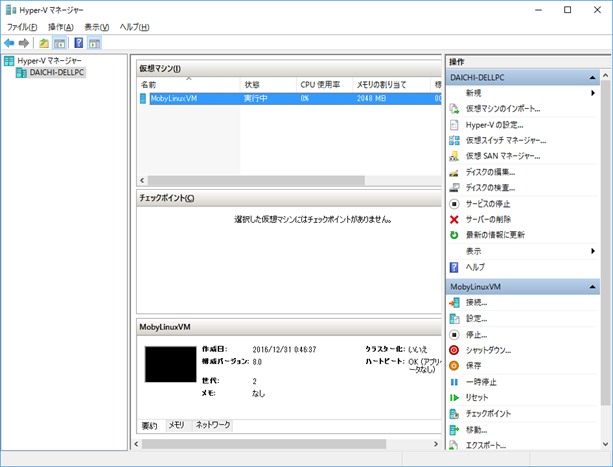Click the up-one-level folder toolbar icon
This screenshot has height=467, width=613.
tap(44, 43)
